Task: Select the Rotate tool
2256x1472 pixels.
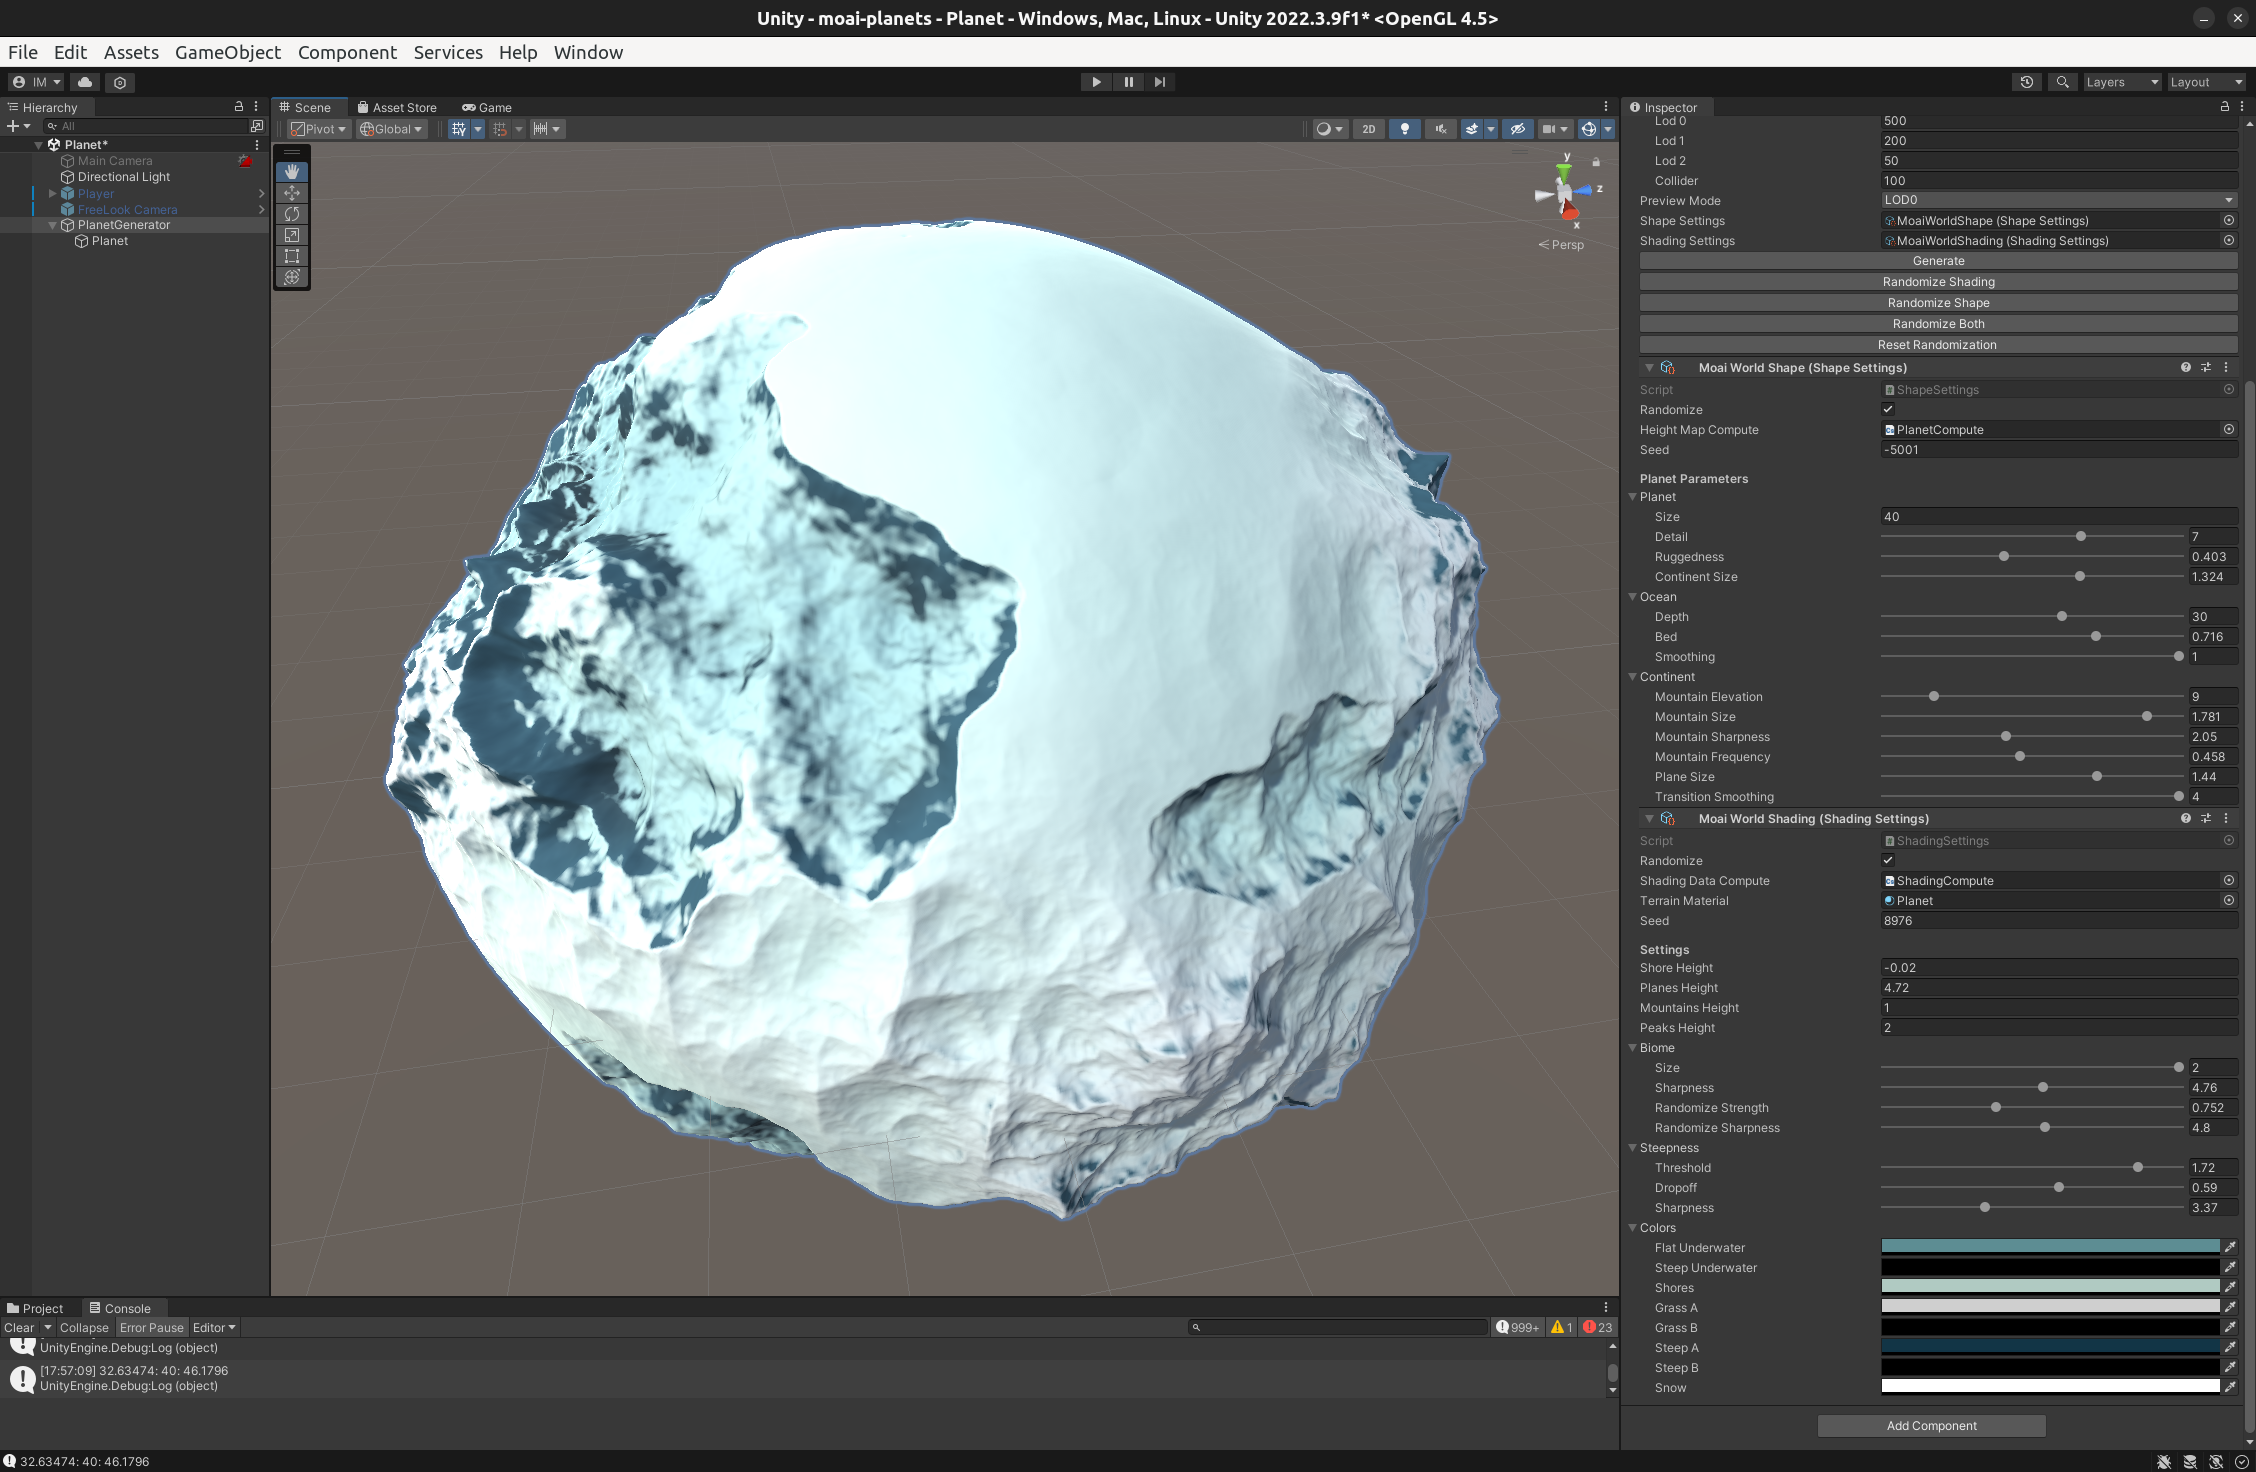Action: 291,214
